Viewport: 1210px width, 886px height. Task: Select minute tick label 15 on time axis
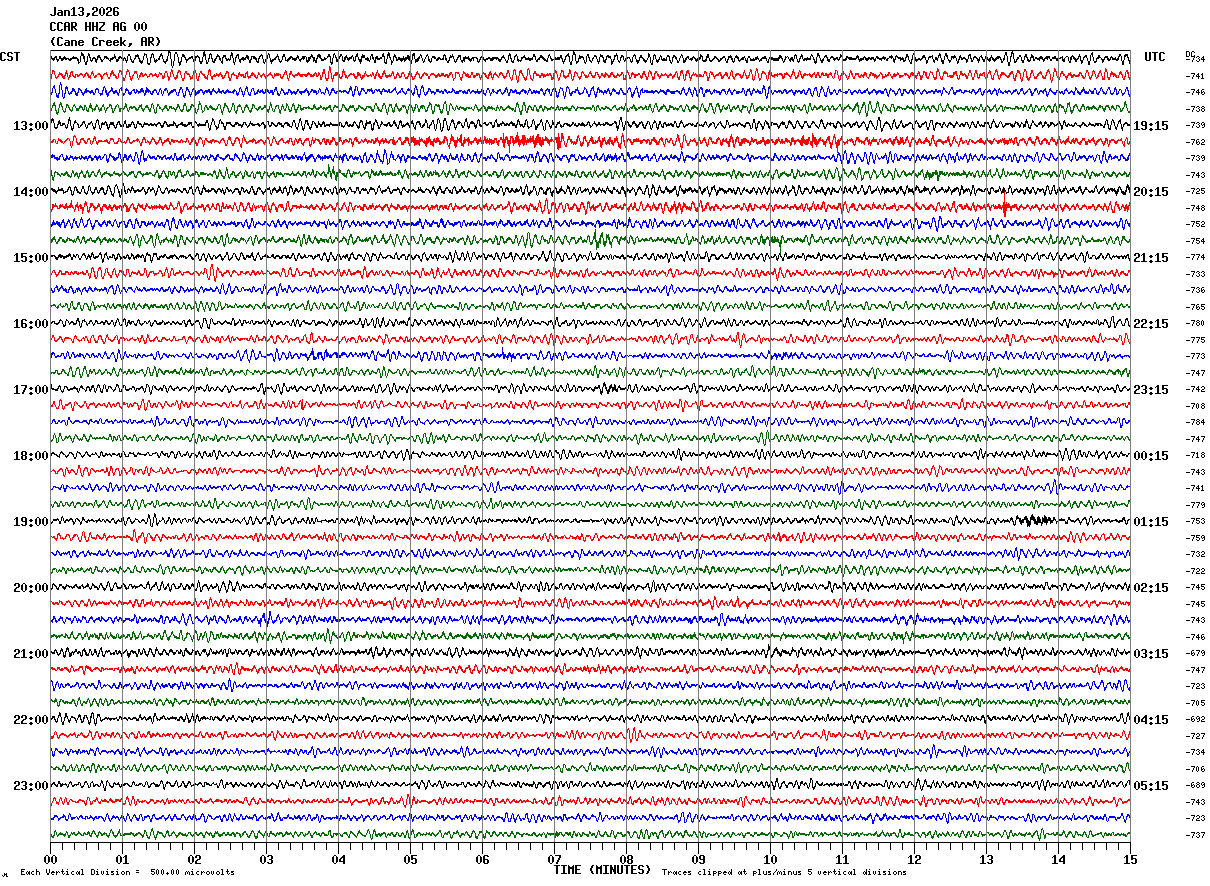1130,859
